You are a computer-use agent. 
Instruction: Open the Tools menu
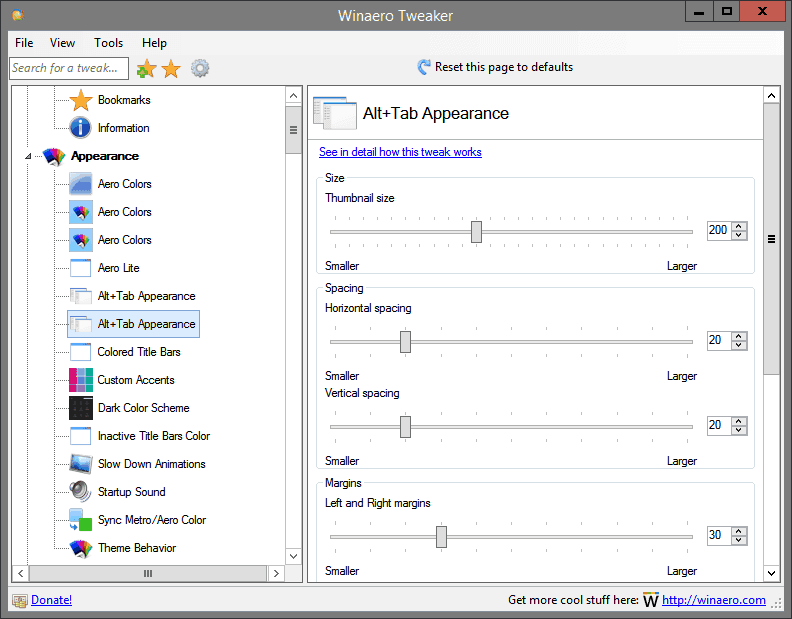click(x=109, y=43)
